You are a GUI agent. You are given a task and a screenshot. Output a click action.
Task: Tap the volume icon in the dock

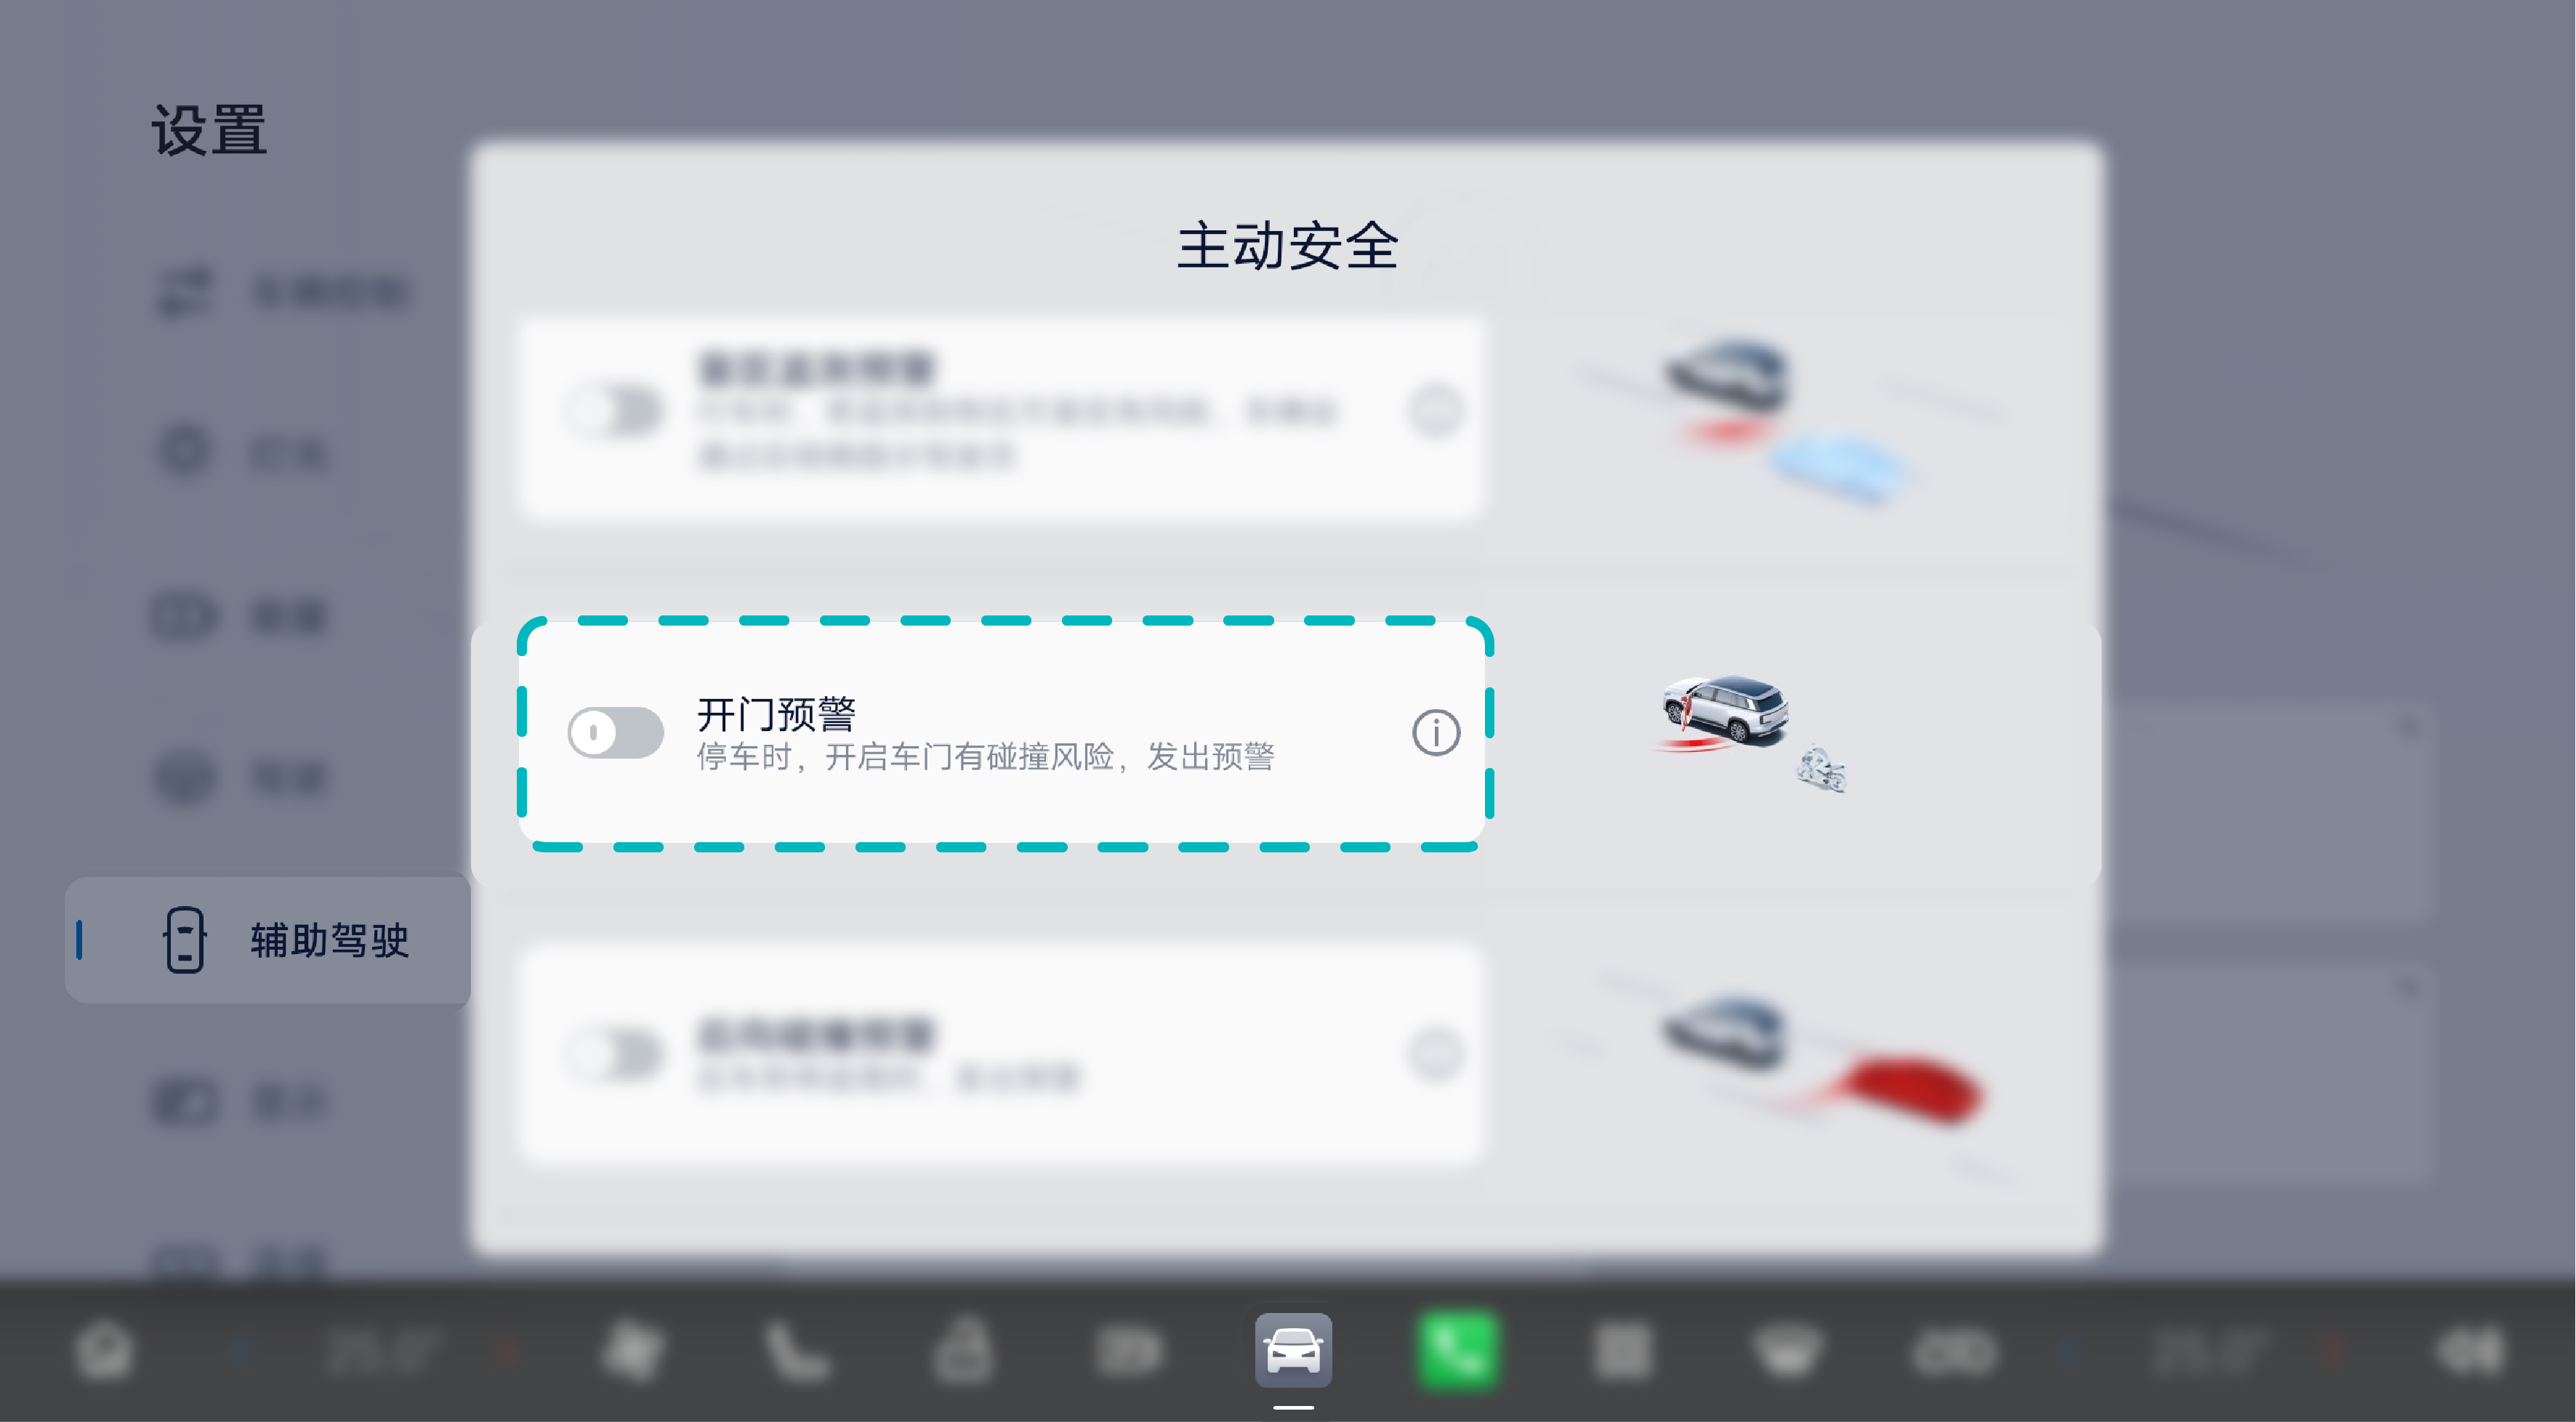coord(2471,1350)
